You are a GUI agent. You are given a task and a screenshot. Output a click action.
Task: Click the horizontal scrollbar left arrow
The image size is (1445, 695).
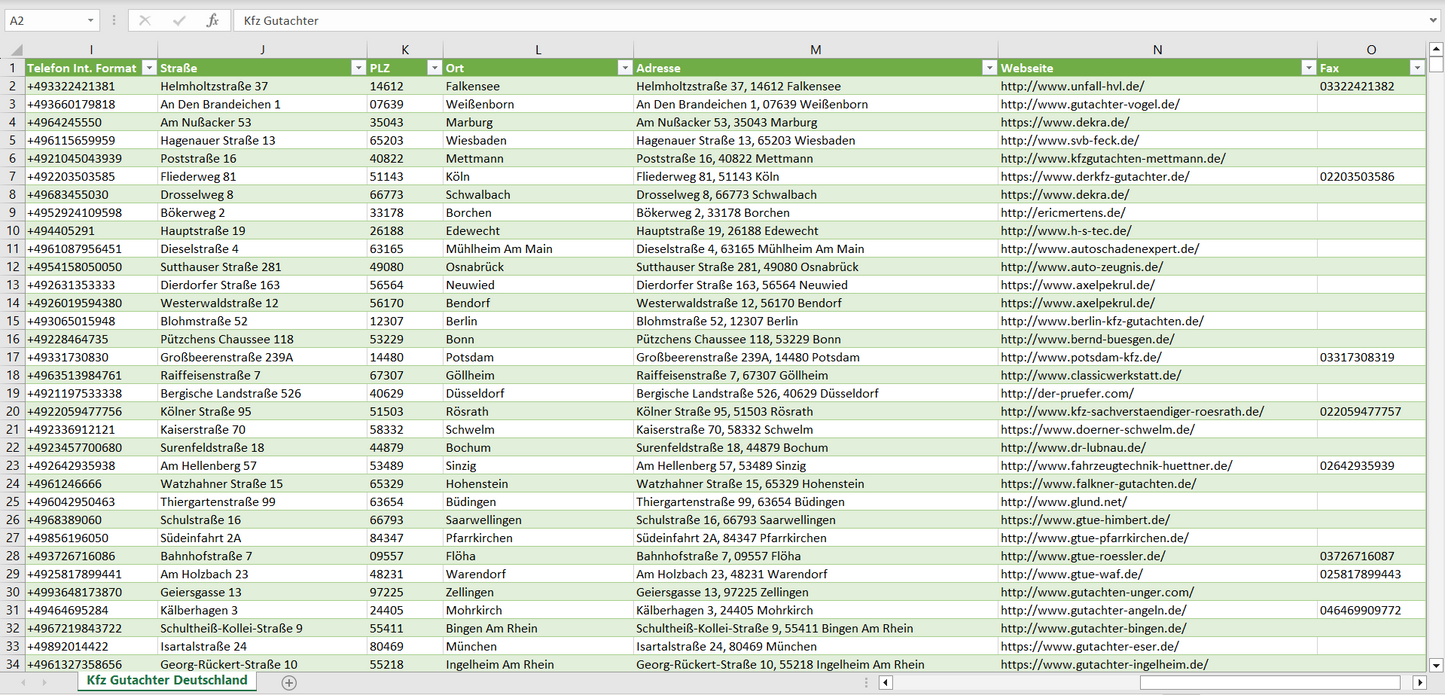pyautogui.click(x=885, y=682)
